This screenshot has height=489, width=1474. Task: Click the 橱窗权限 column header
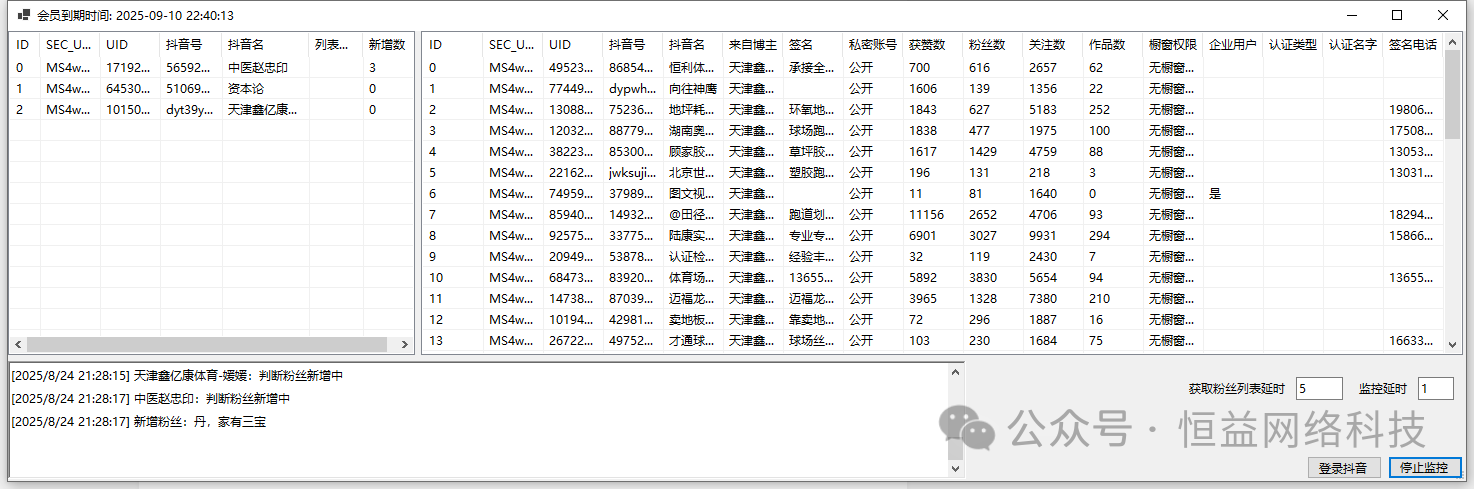1172,45
